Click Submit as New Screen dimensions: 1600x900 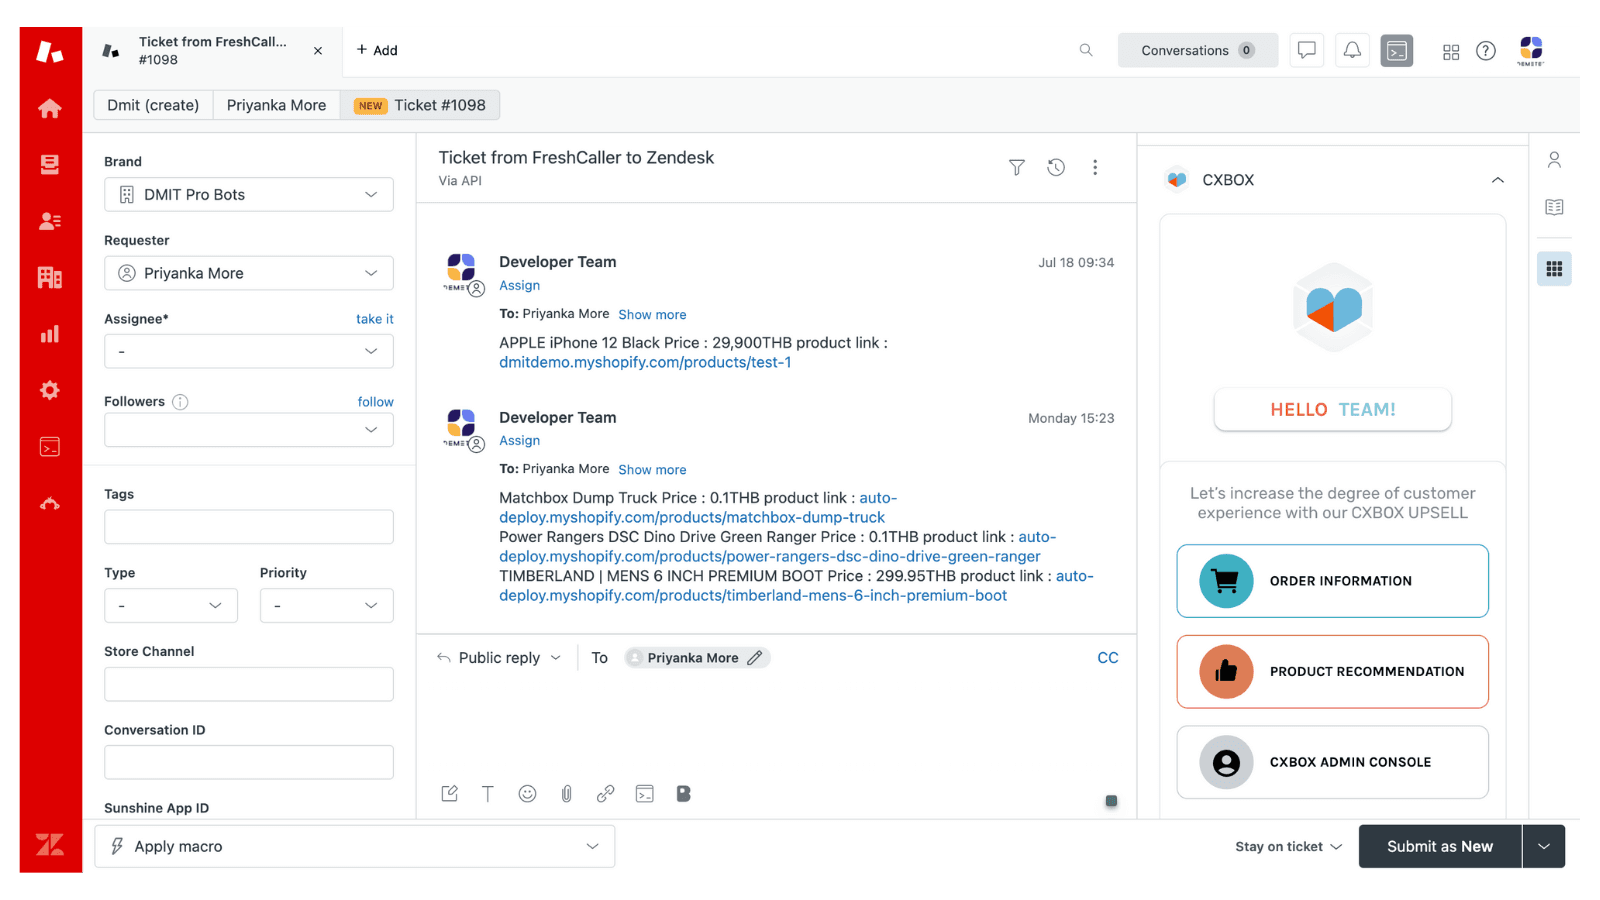pos(1440,846)
